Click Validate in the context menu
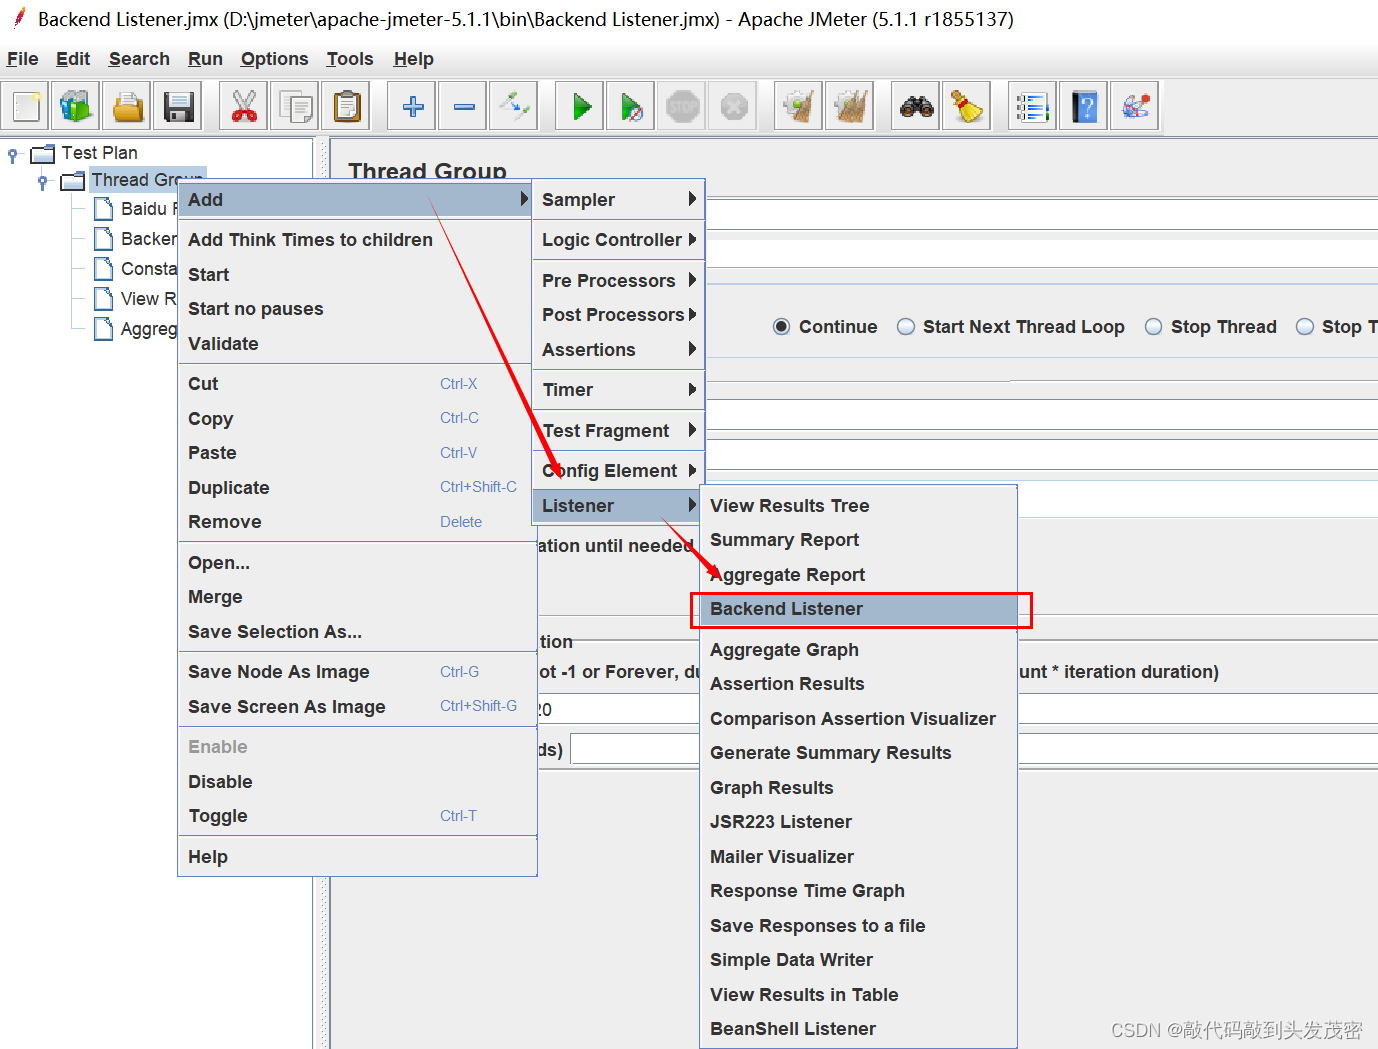1378x1049 pixels. tap(357, 344)
